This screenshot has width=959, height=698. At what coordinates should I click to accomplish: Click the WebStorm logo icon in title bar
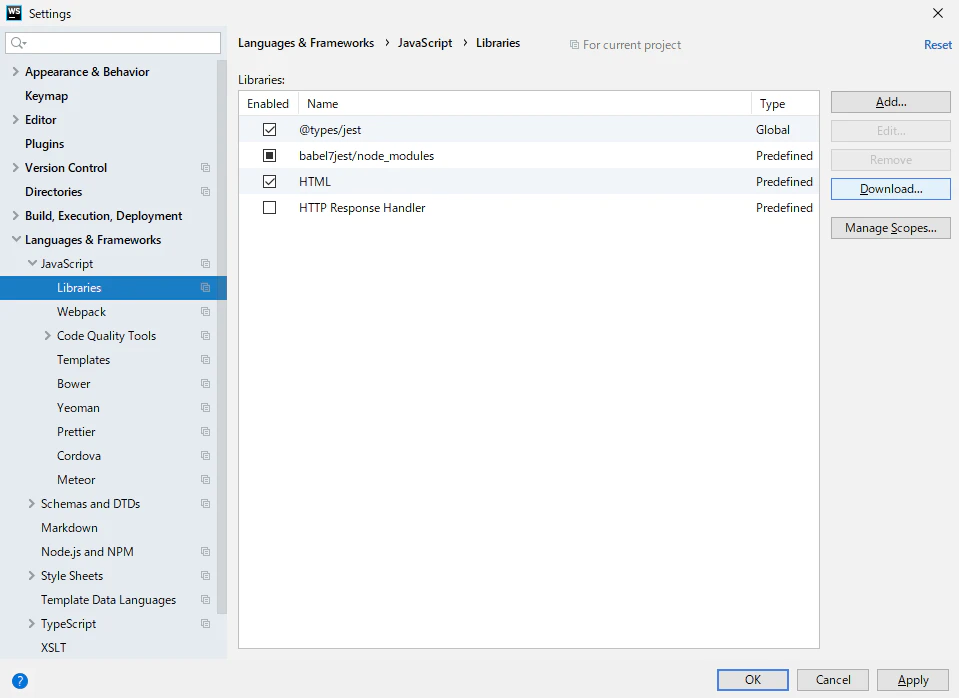pyautogui.click(x=13, y=13)
